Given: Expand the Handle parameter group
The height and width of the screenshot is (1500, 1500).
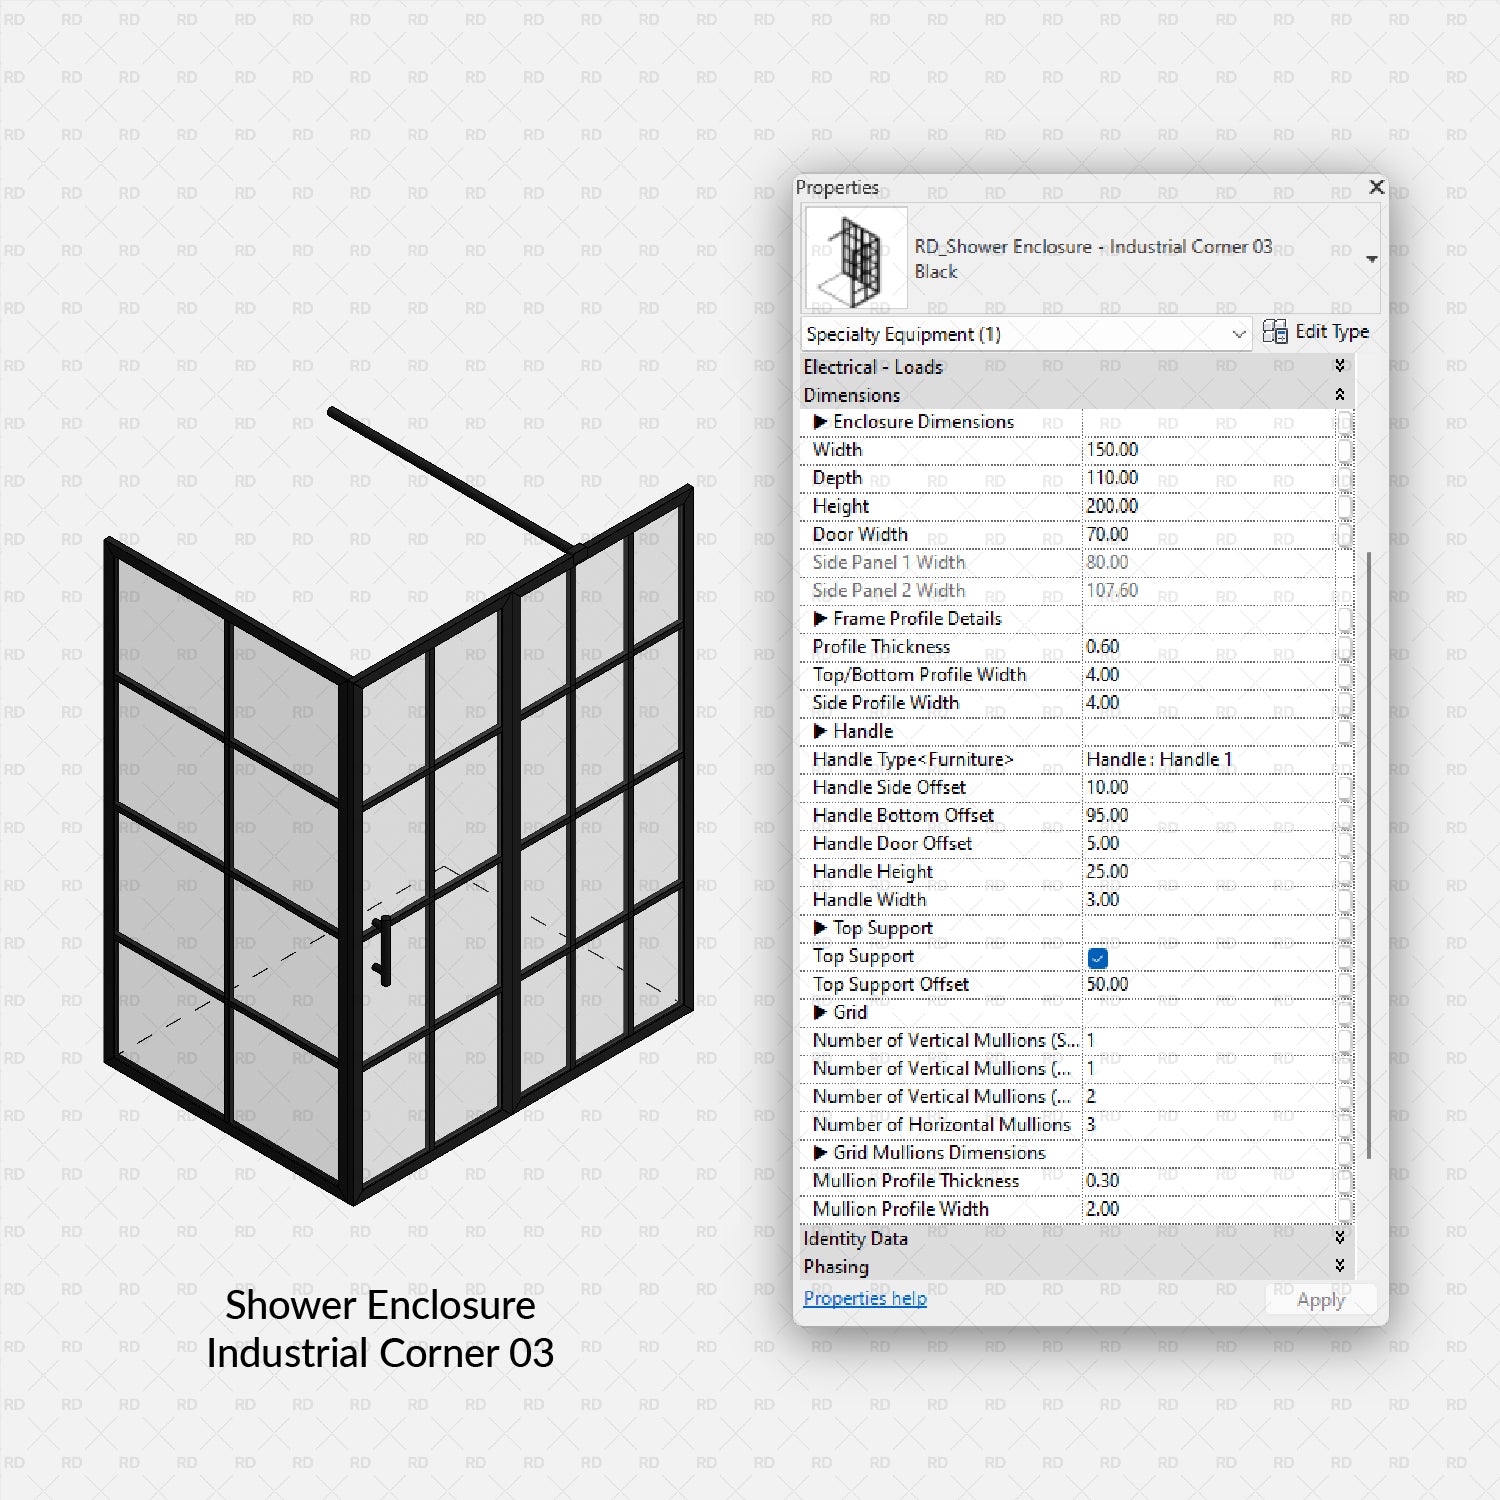Looking at the screenshot, I should point(821,731).
